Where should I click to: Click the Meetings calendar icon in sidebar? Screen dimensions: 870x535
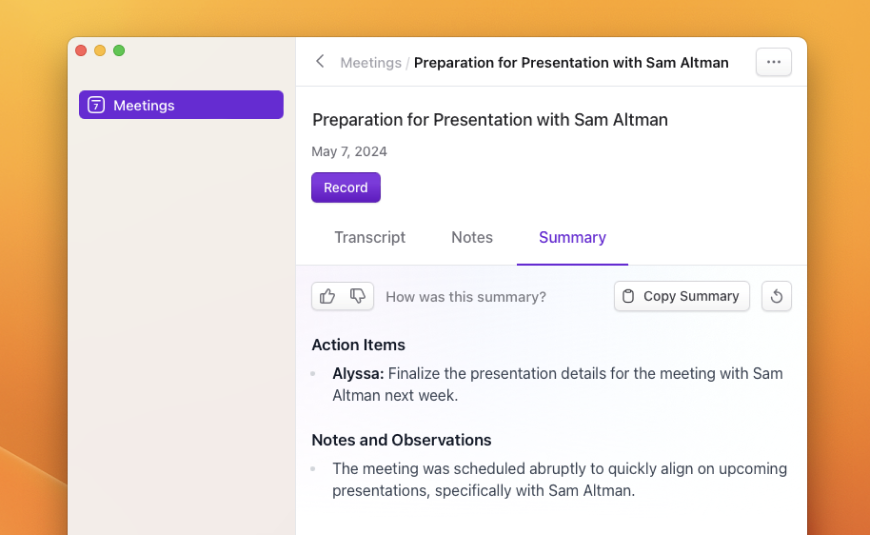point(96,105)
